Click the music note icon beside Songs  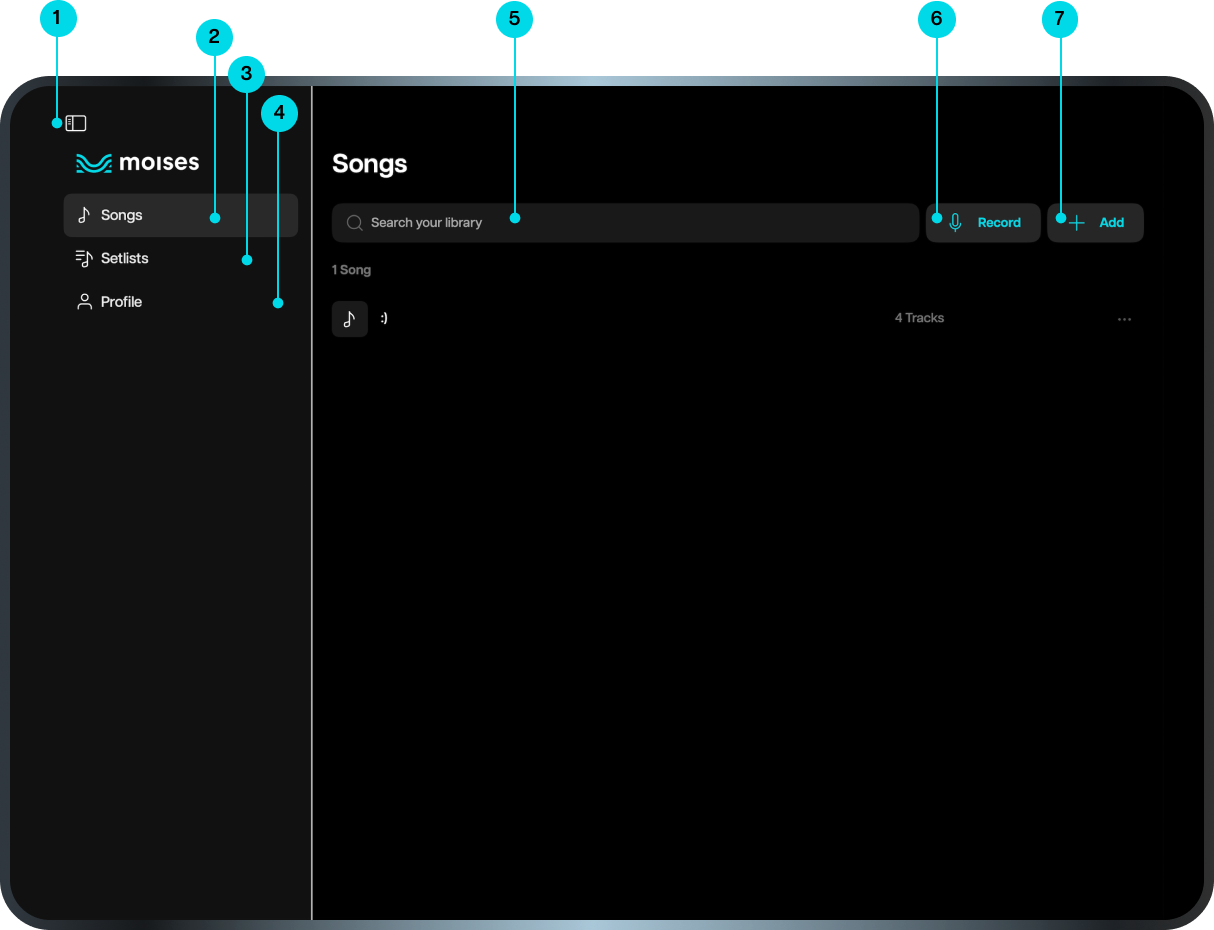coord(84,215)
